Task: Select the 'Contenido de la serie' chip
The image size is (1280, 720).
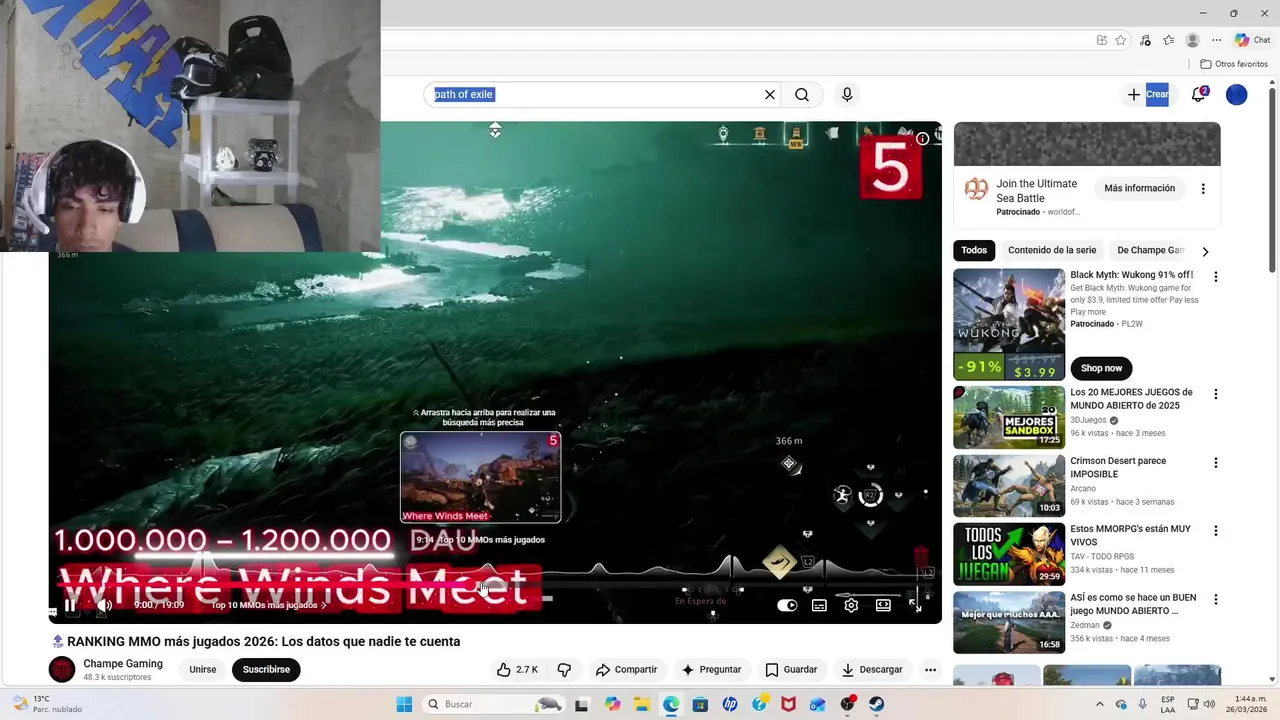Action: [1052, 251]
